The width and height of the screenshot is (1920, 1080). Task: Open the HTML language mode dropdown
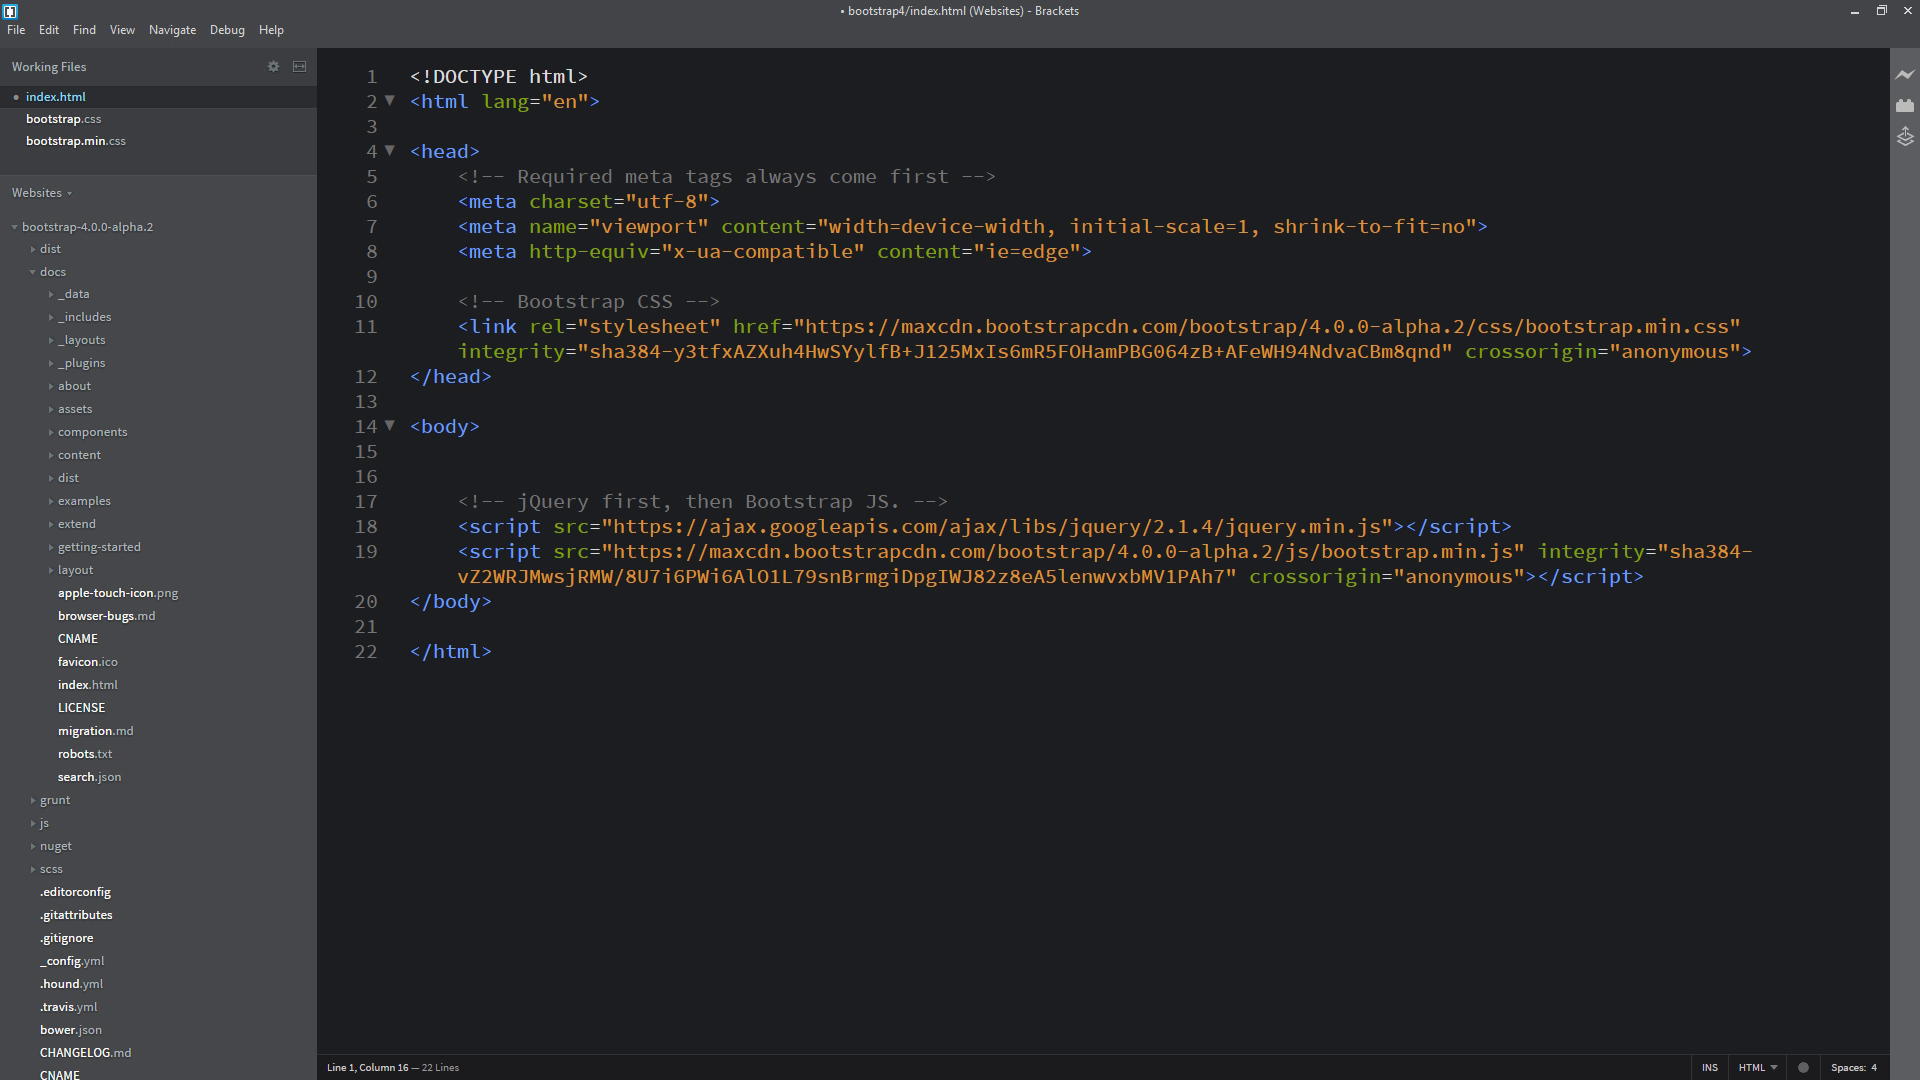[1757, 1067]
